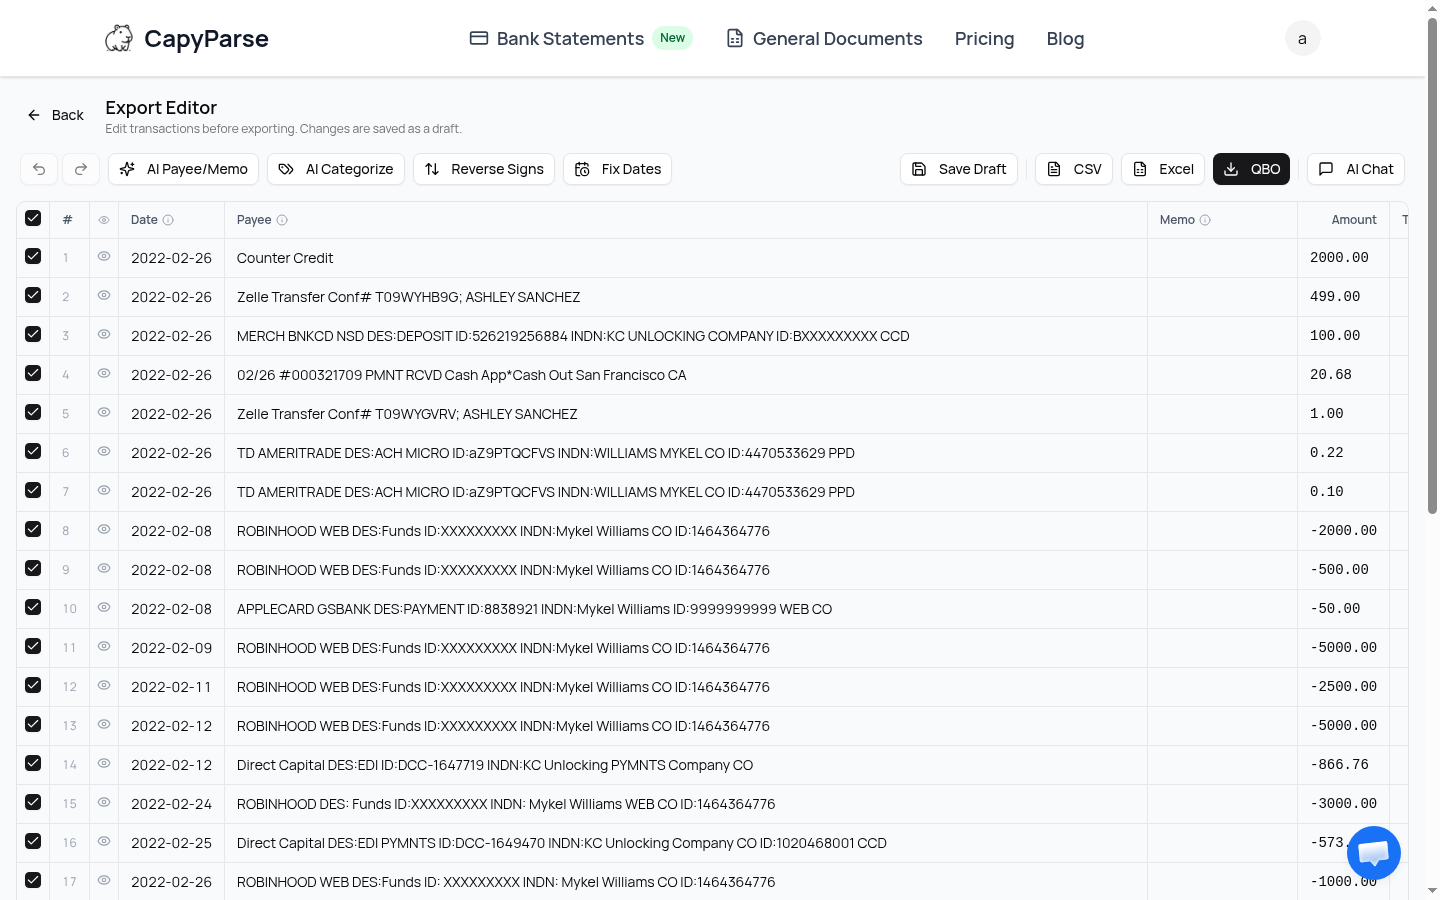Open the support chat bubble
This screenshot has width=1440, height=900.
1374,853
